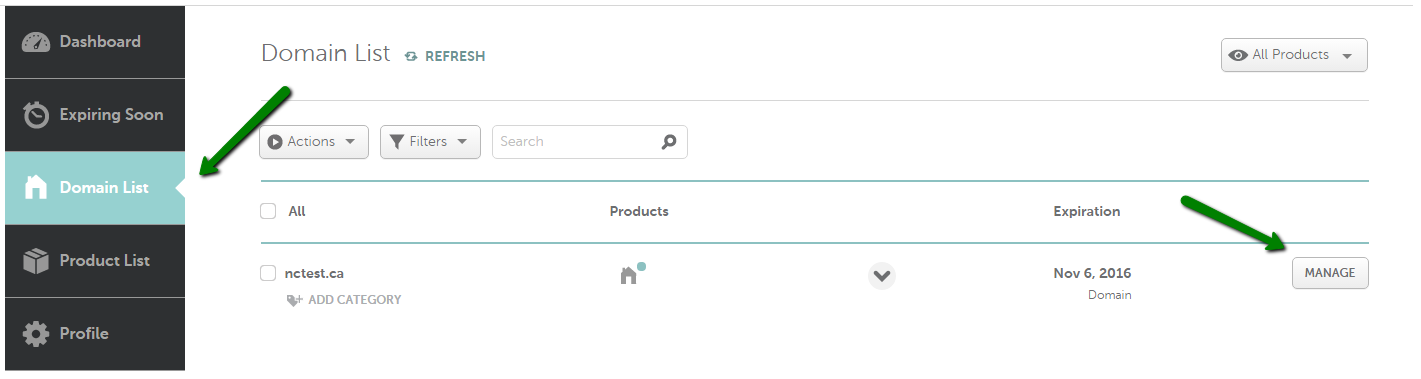Click the nctest.ca domain name
This screenshot has height=379, width=1421.
(314, 273)
